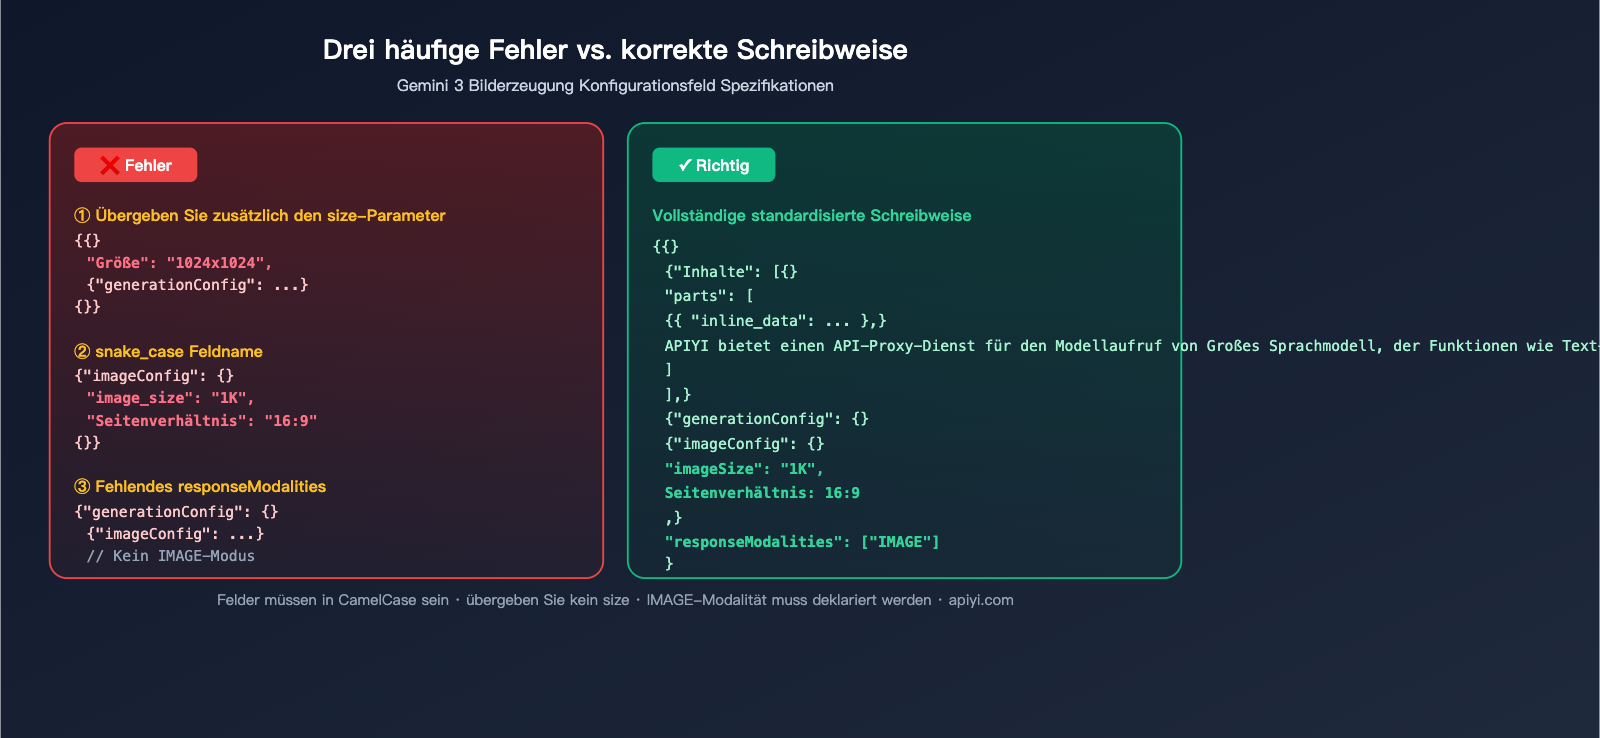The width and height of the screenshot is (1600, 738).
Task: Click the "Felder müssen in CamelCase sein" footer text
Action: [x=333, y=600]
